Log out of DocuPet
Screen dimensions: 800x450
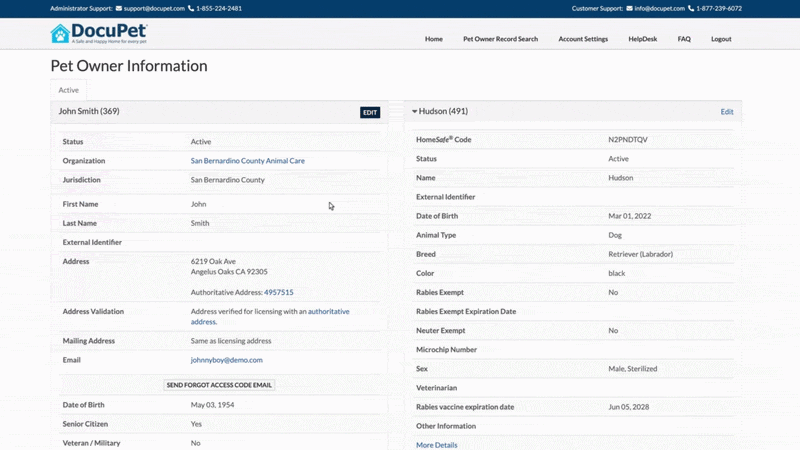coord(721,39)
